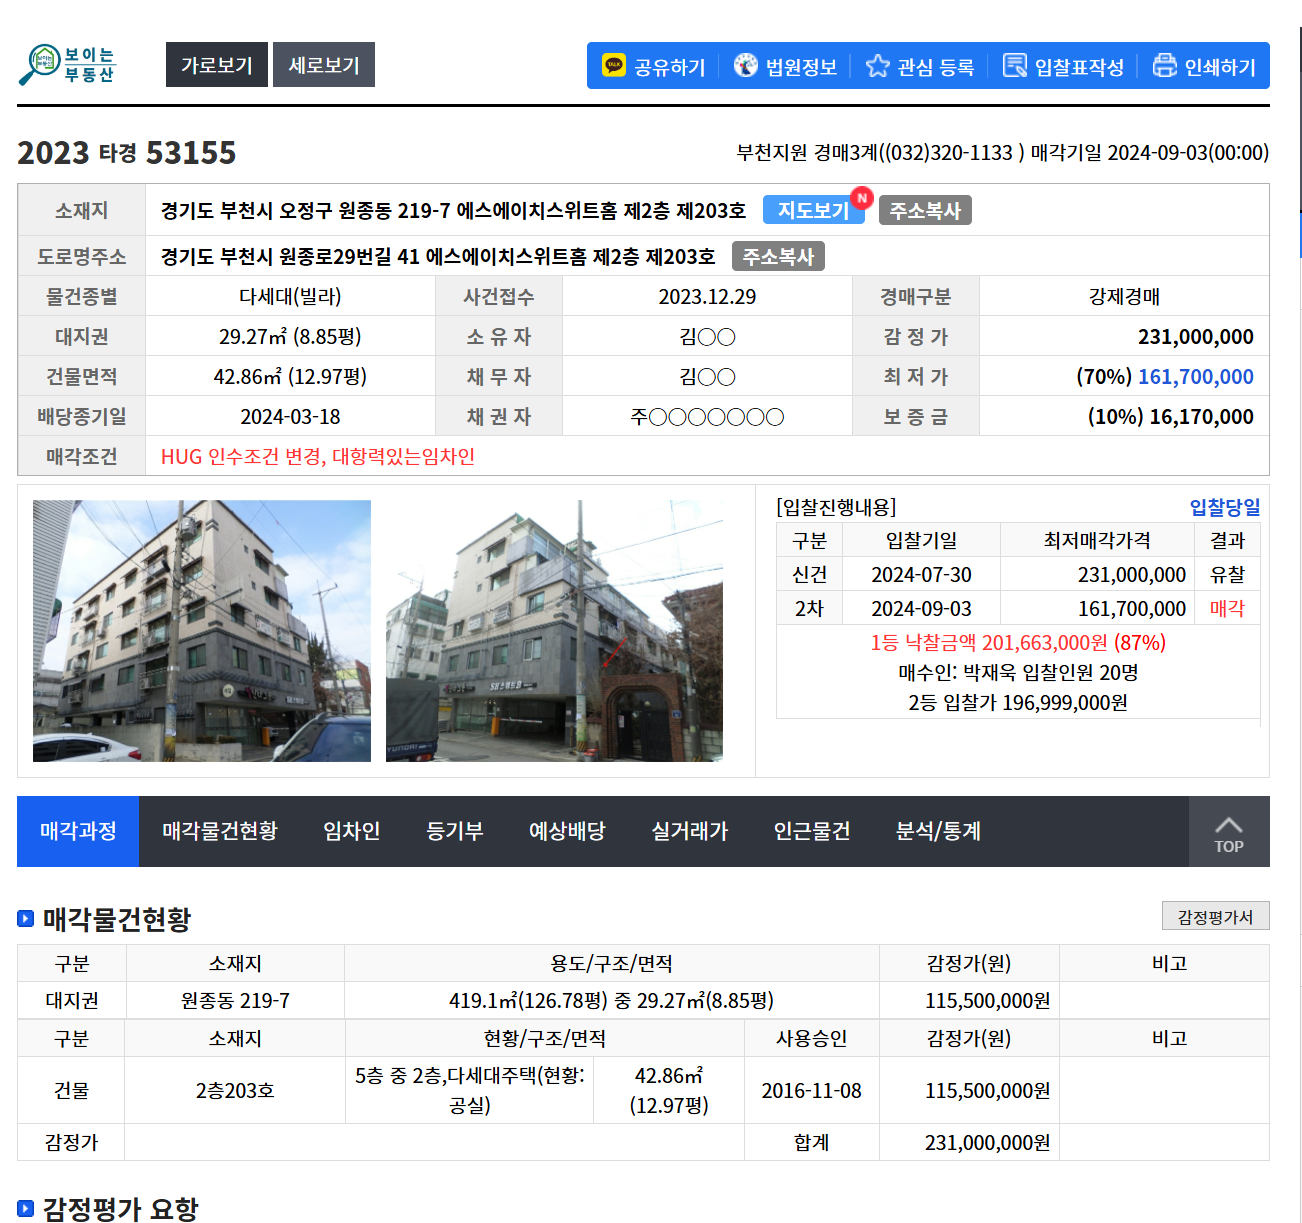
Task: Open 지도보기 map view
Action: (x=814, y=210)
